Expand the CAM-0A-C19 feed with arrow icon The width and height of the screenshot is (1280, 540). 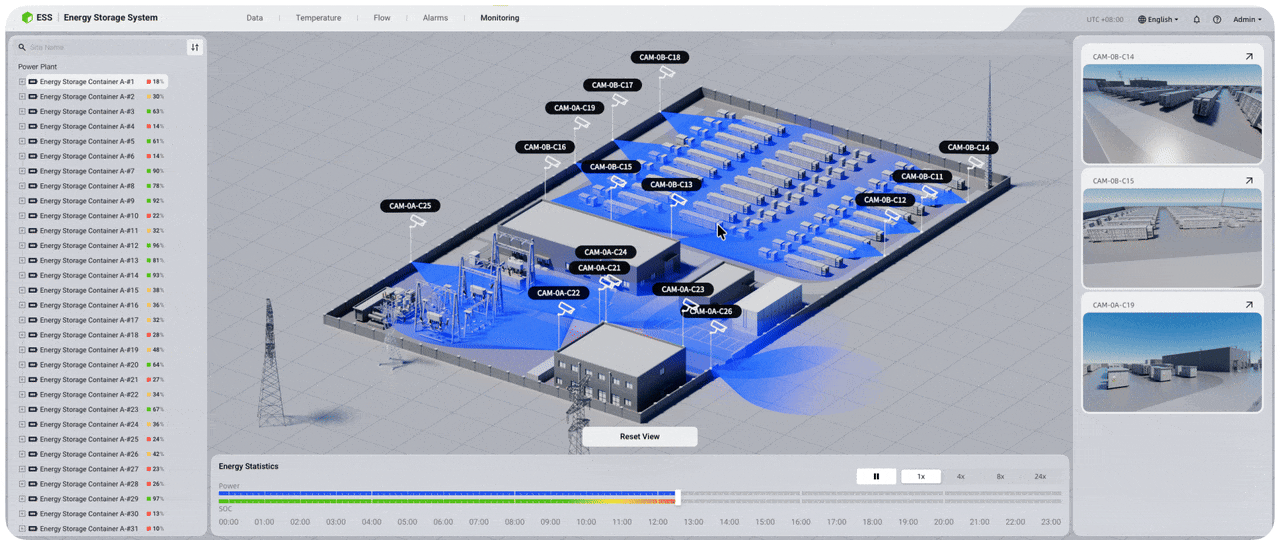(1249, 305)
